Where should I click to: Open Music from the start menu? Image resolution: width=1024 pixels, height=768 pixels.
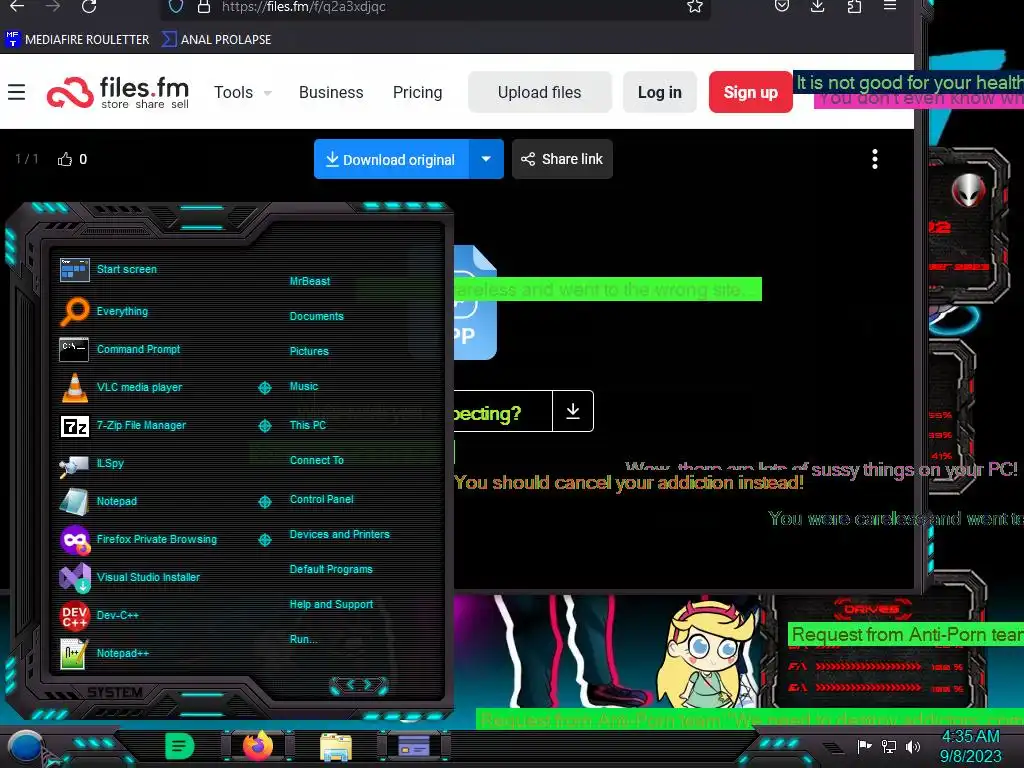click(304, 386)
